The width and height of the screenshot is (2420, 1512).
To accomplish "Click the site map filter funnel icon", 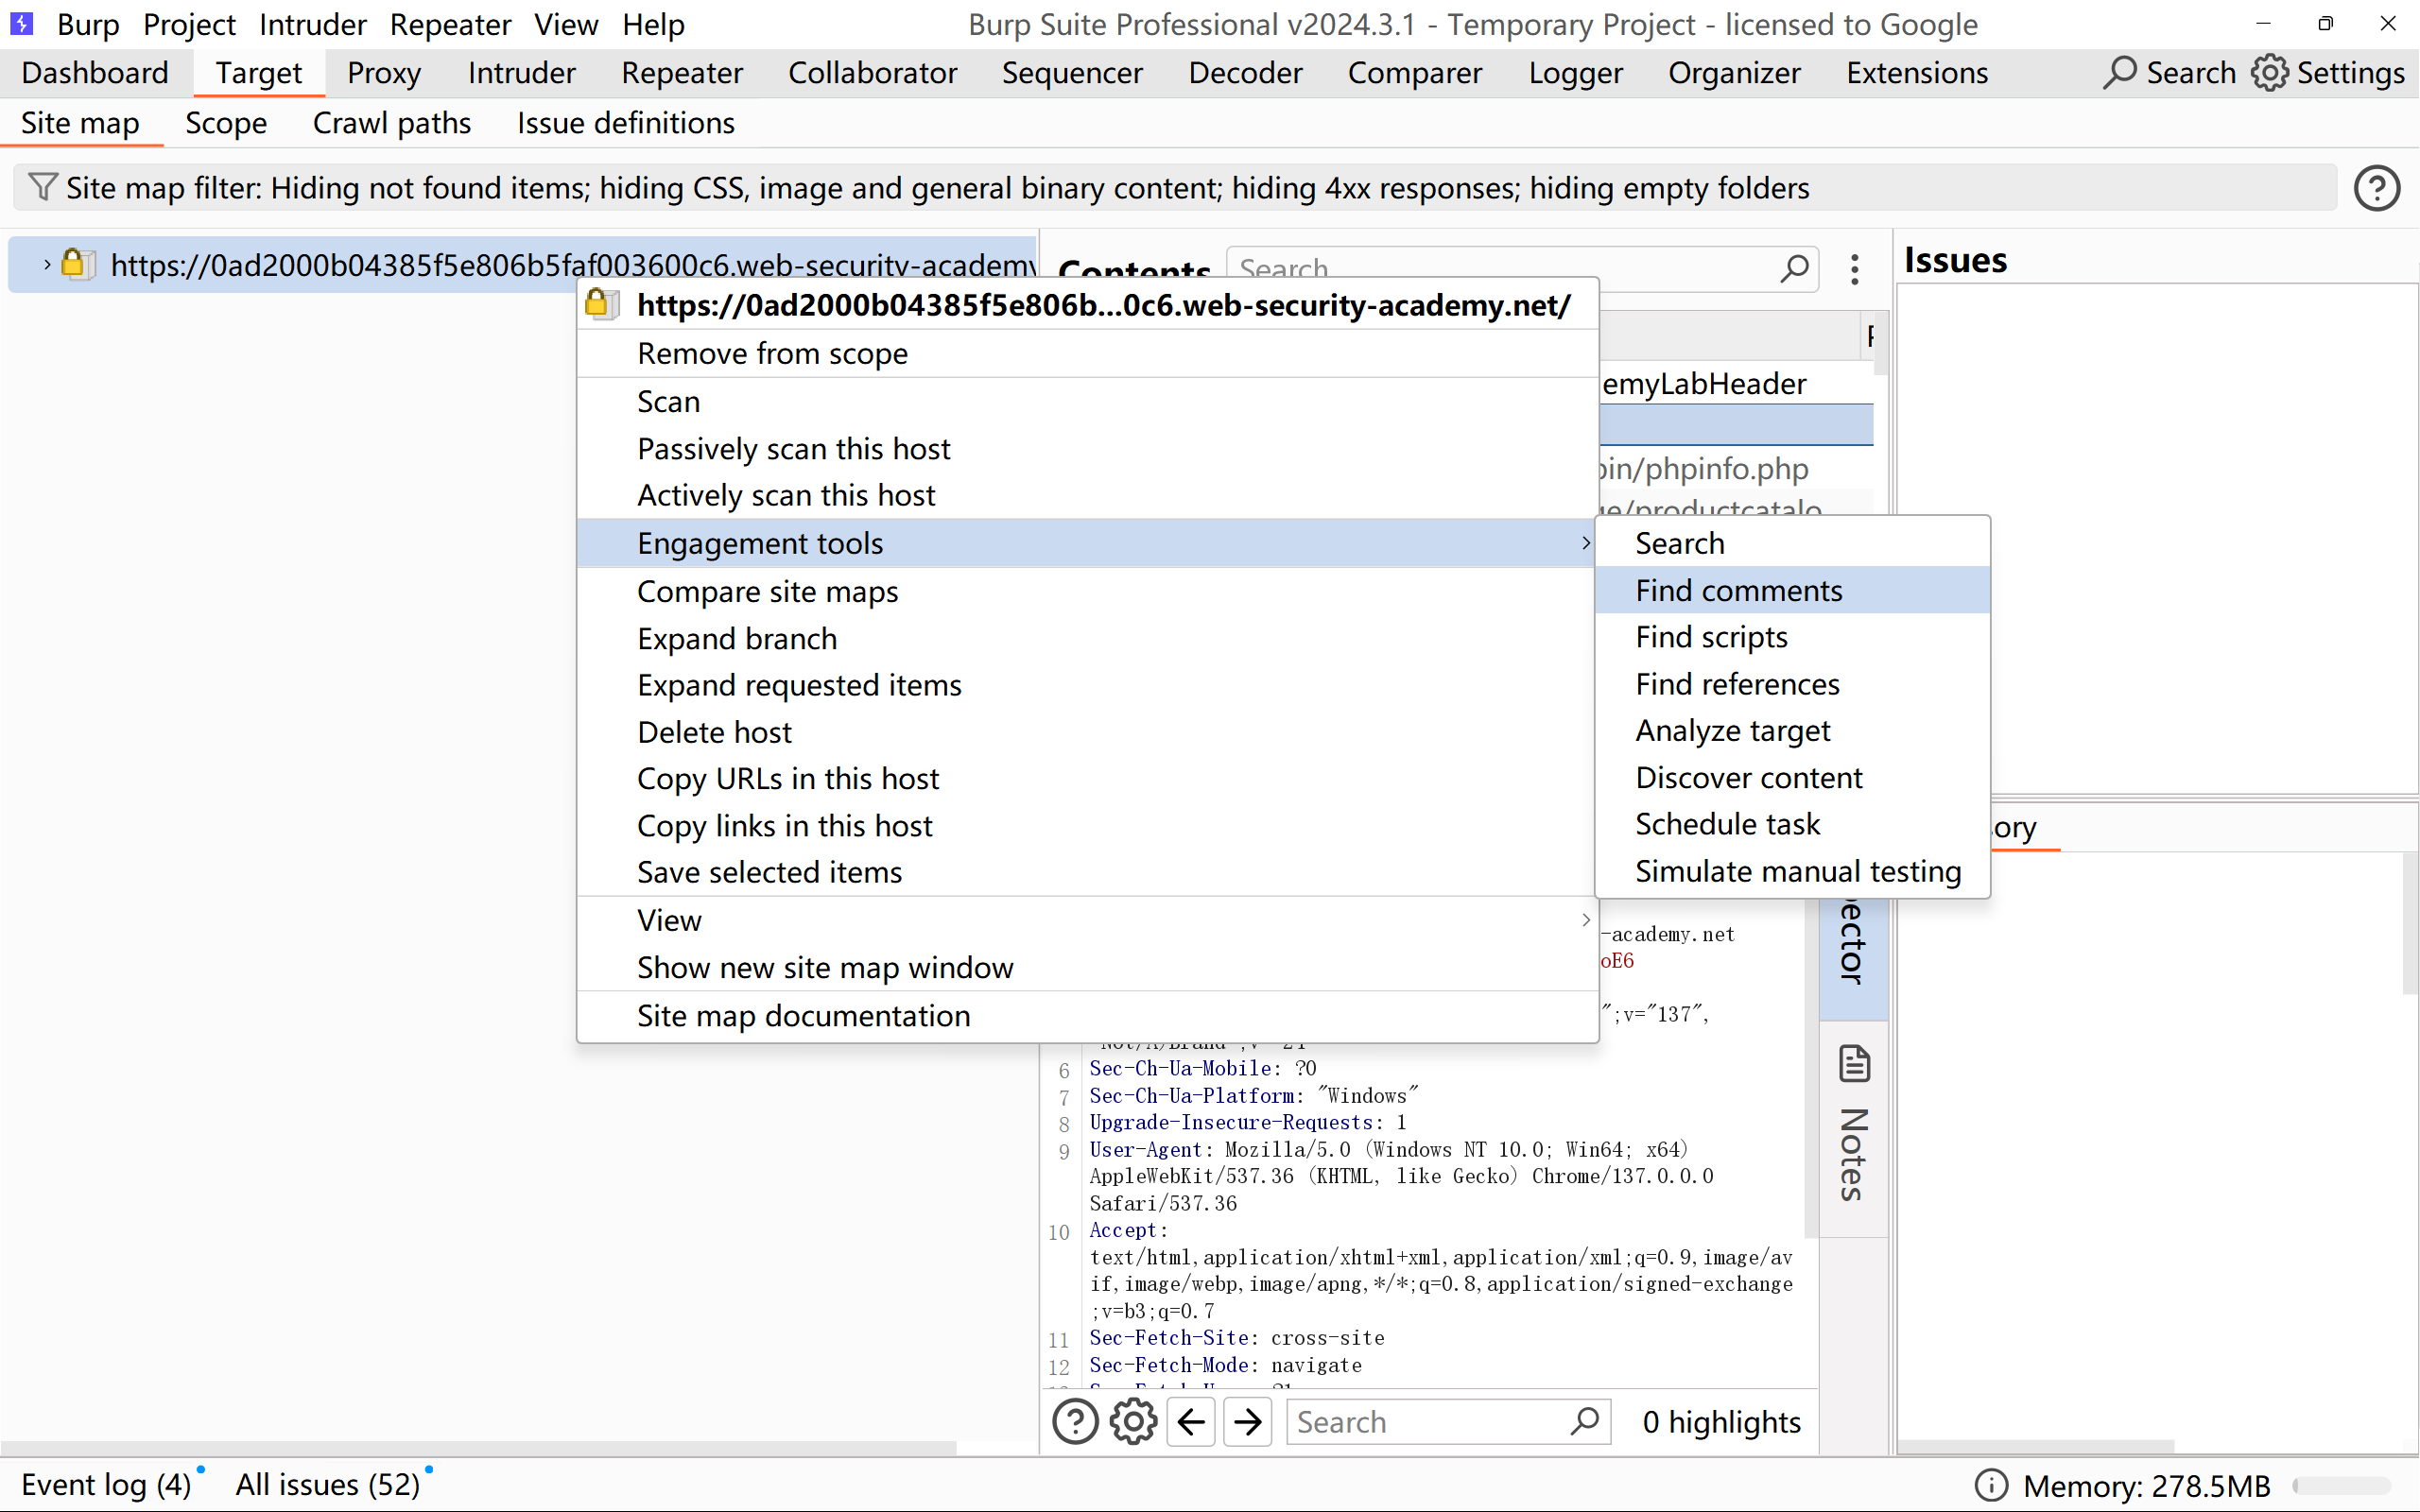I will (x=42, y=187).
